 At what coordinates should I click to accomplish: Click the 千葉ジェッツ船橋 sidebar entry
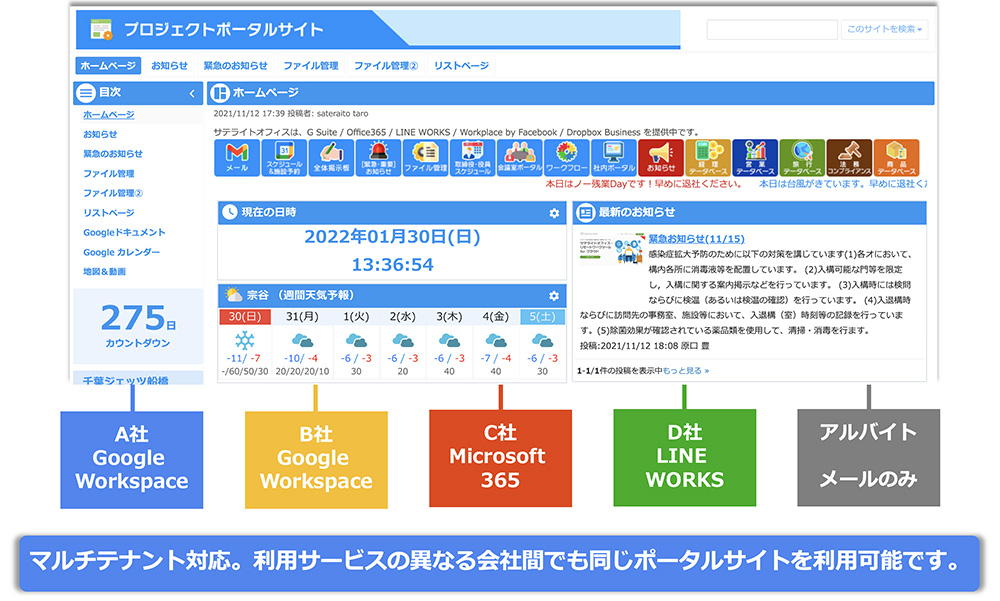point(126,380)
